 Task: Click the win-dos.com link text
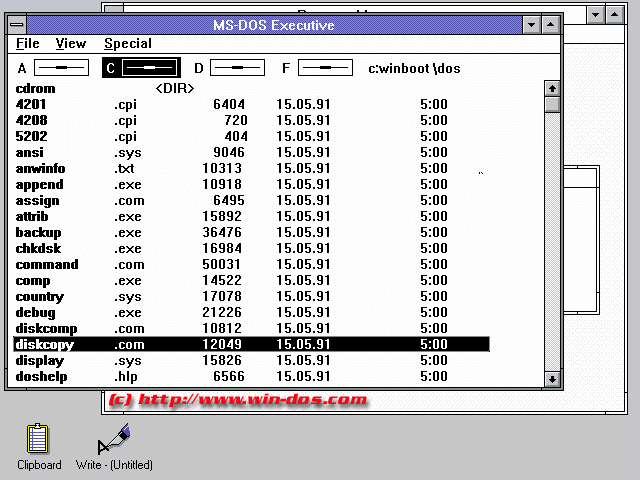point(251,400)
